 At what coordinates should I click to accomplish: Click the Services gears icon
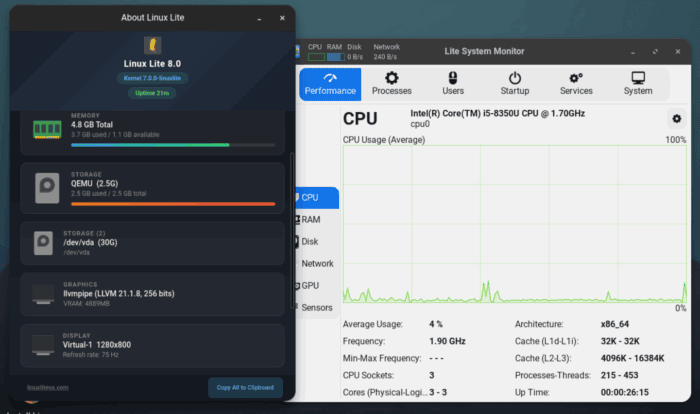pos(576,78)
